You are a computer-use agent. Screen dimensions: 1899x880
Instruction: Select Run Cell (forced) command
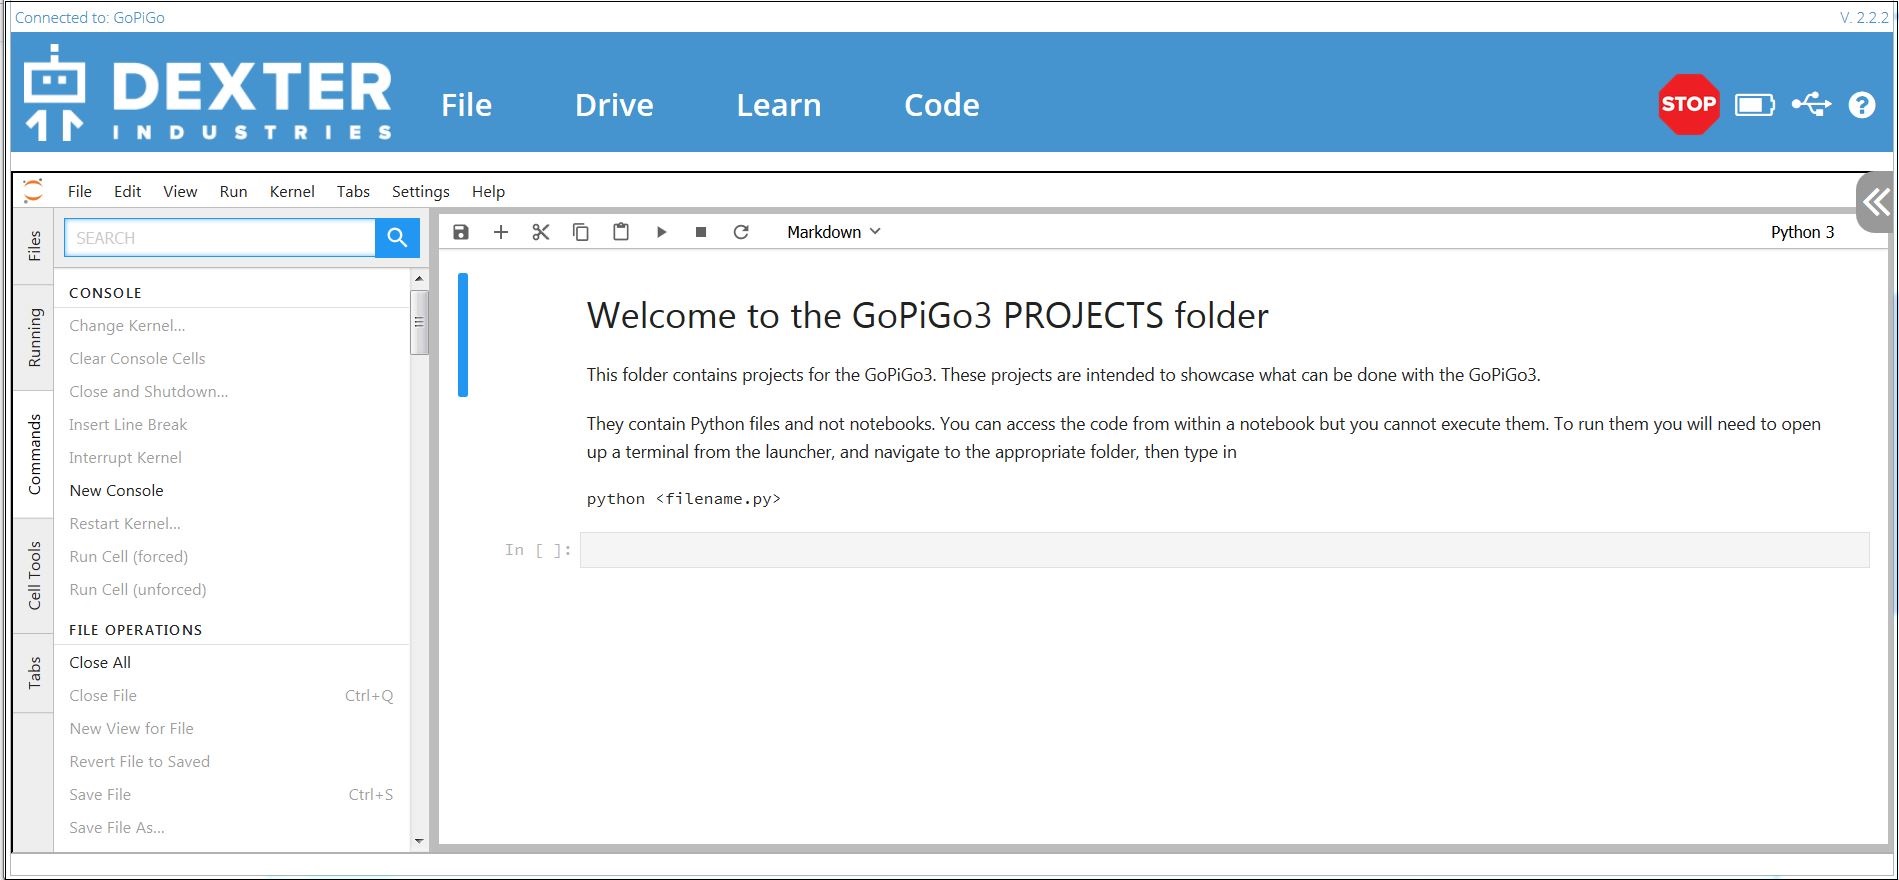click(232, 557)
